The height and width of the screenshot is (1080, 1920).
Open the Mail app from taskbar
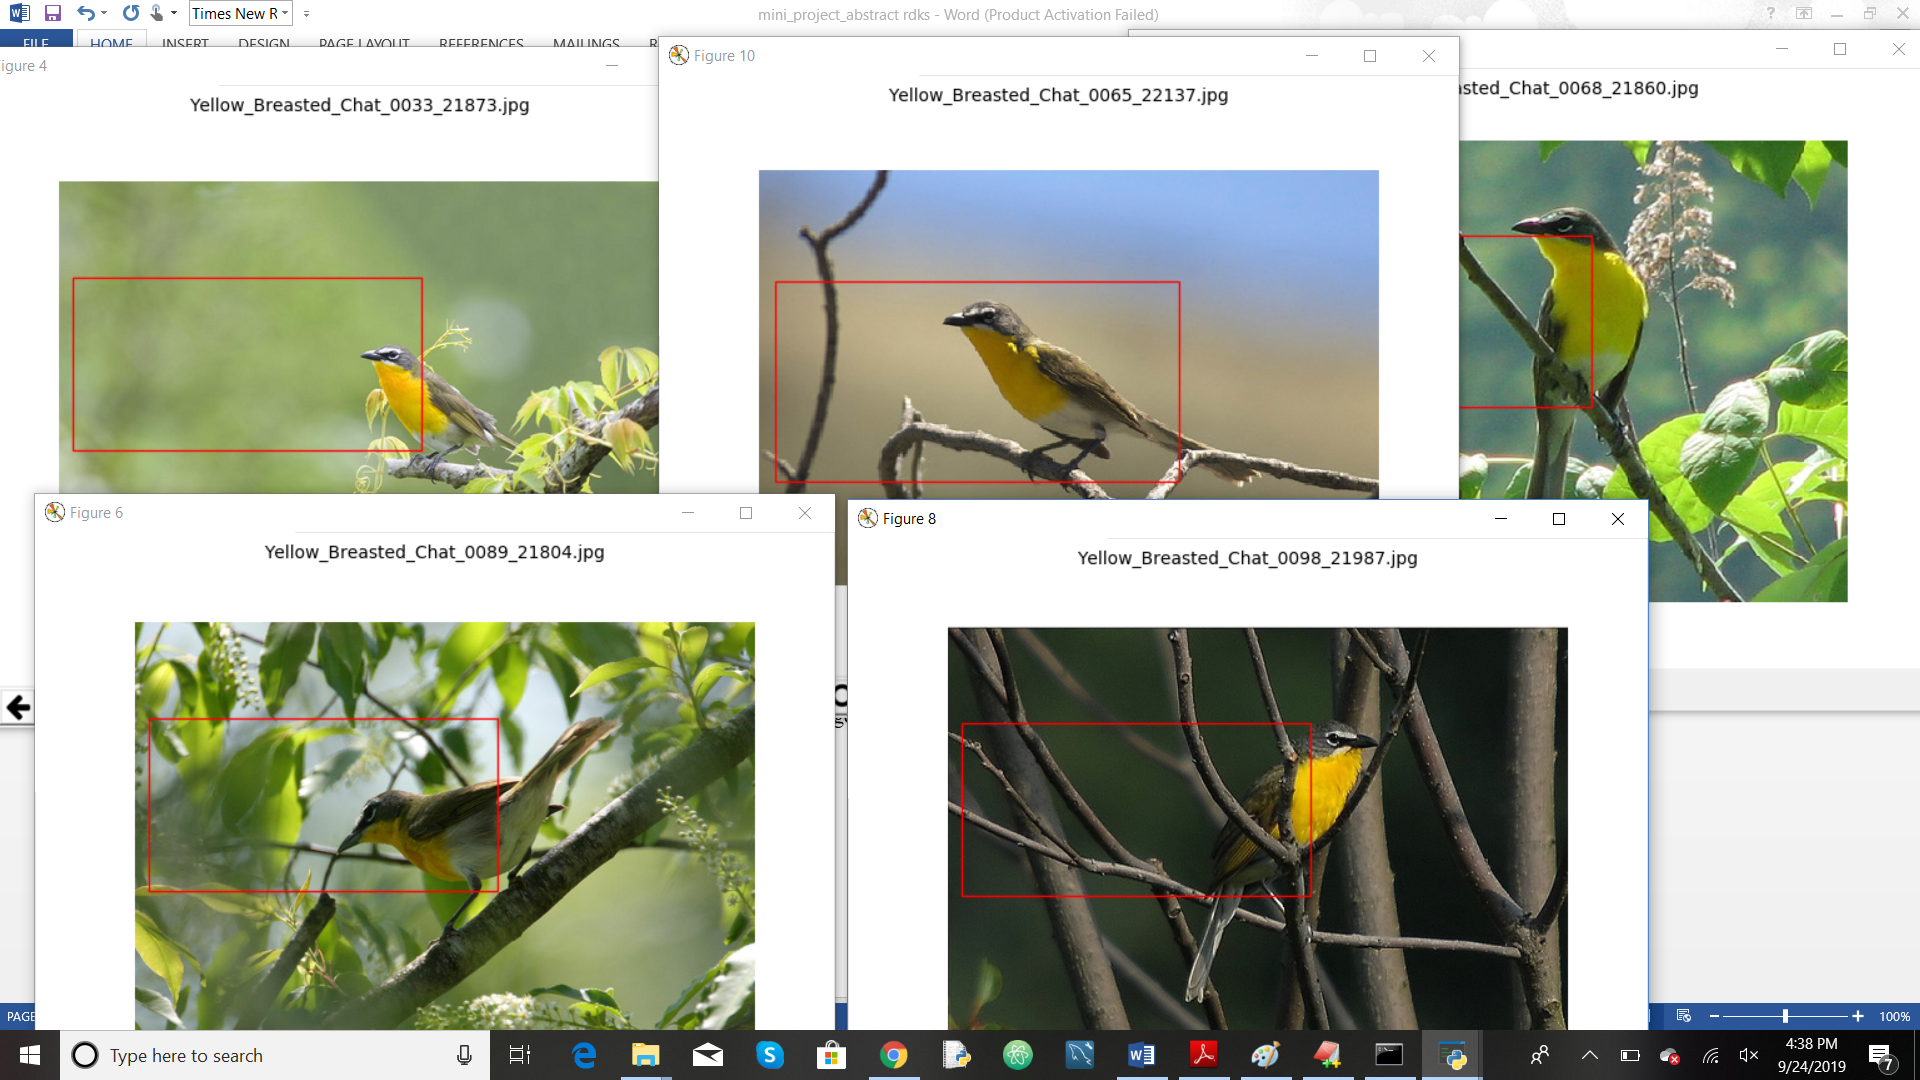pos(708,1055)
